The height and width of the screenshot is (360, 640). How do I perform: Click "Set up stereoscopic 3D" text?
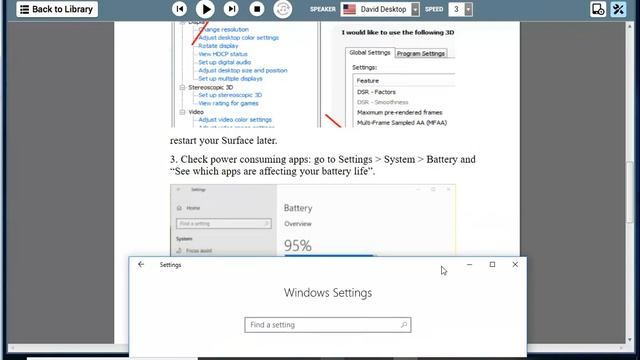230,95
